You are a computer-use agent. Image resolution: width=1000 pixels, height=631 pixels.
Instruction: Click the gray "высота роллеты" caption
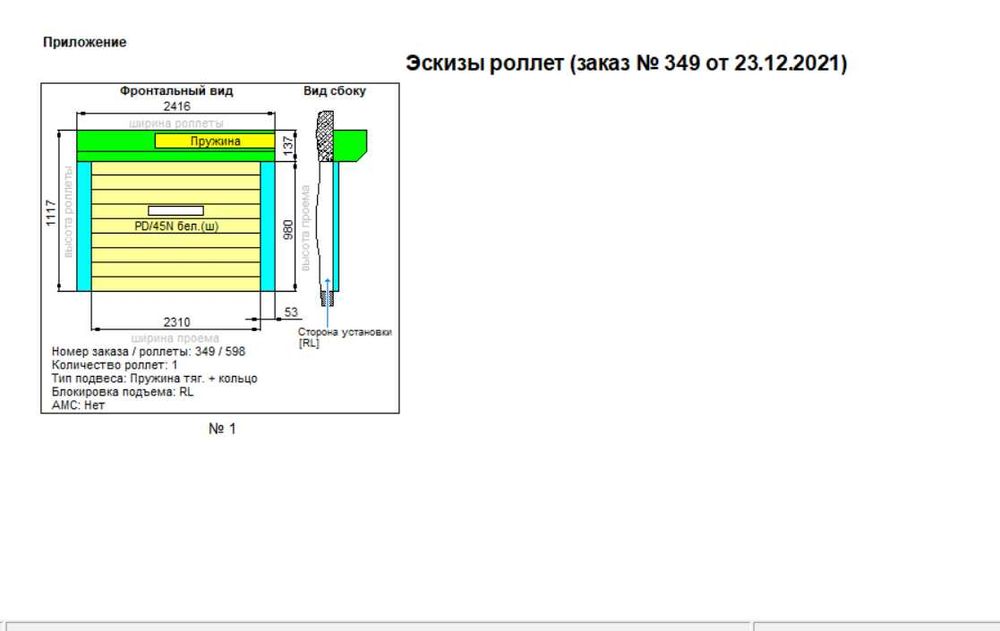(x=68, y=212)
